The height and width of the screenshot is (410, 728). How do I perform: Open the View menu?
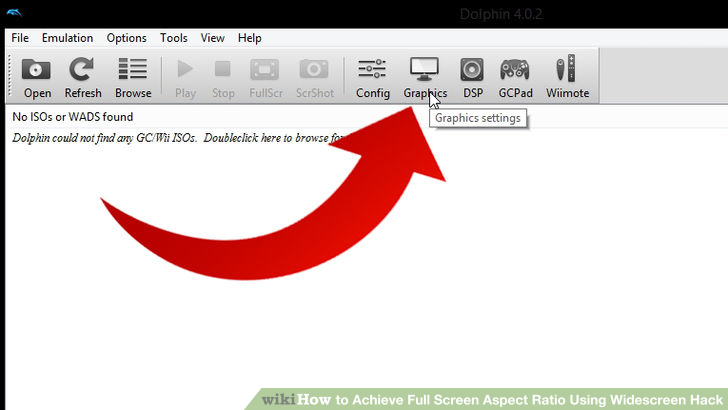(213, 38)
